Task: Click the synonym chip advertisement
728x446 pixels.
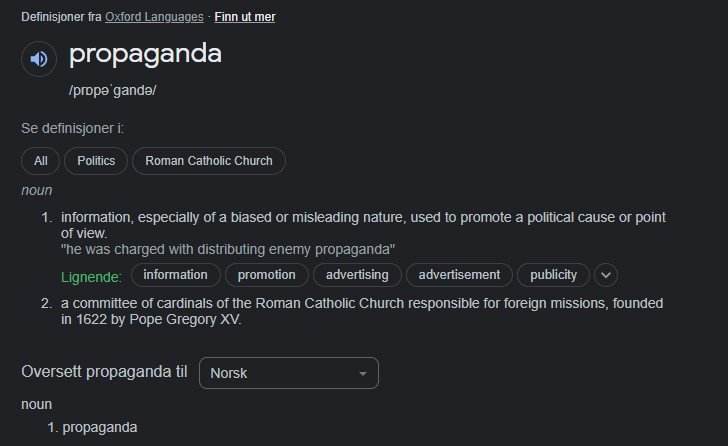Action: click(459, 275)
